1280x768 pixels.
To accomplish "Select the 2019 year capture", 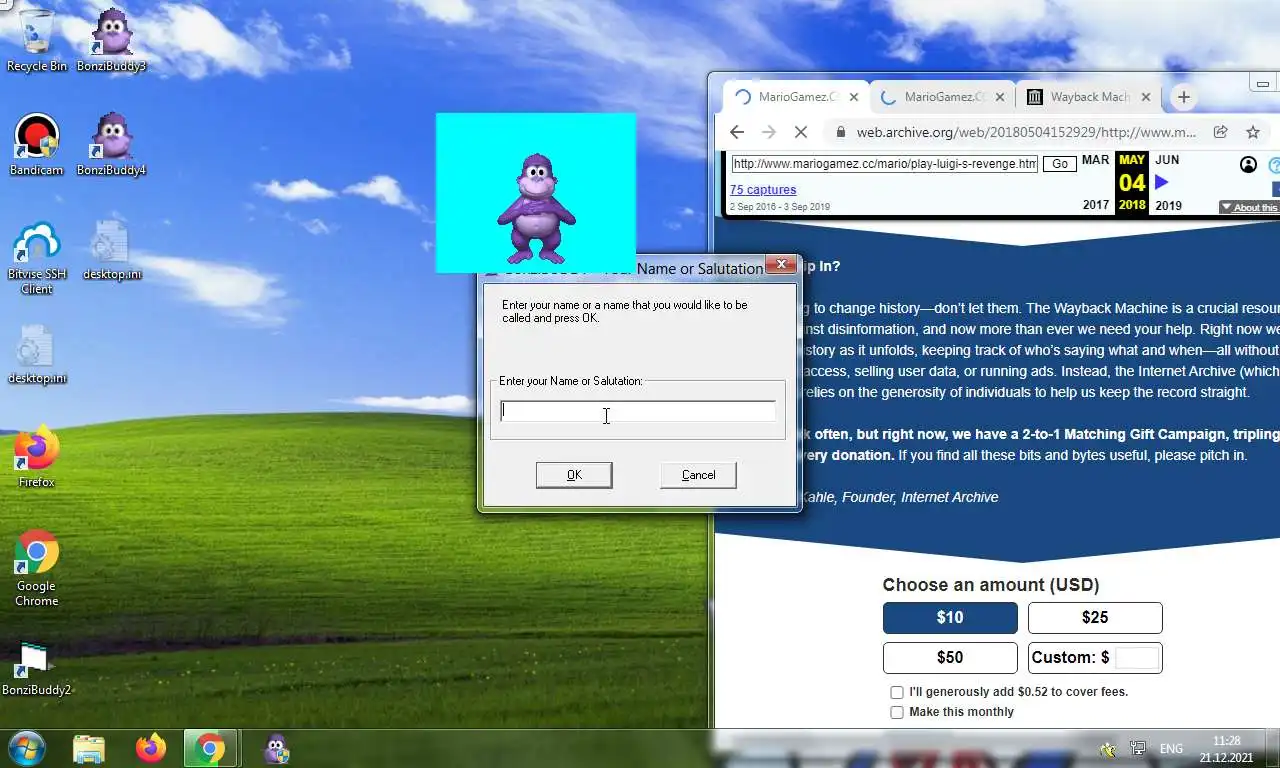I will coord(1168,205).
